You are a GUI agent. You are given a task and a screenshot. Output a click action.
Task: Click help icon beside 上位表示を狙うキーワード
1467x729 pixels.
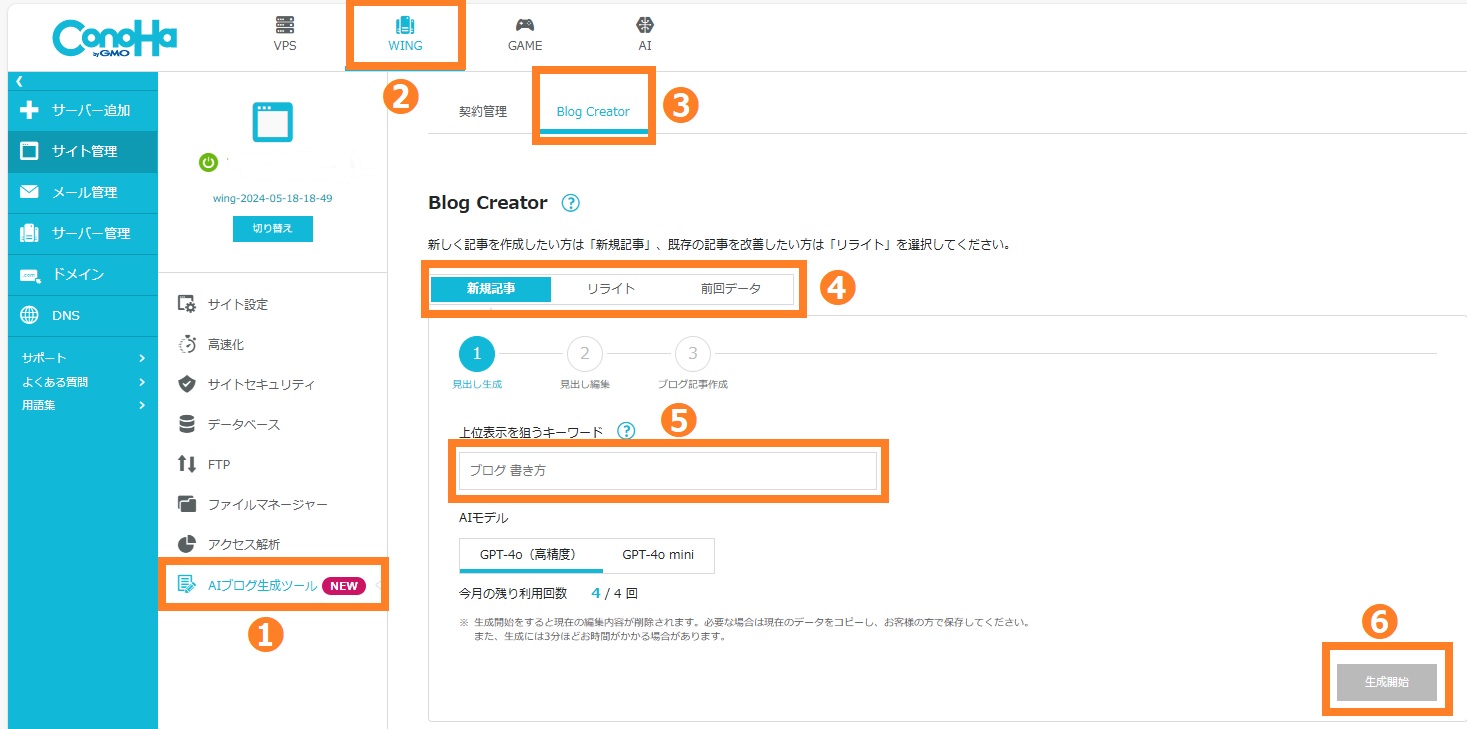click(626, 431)
